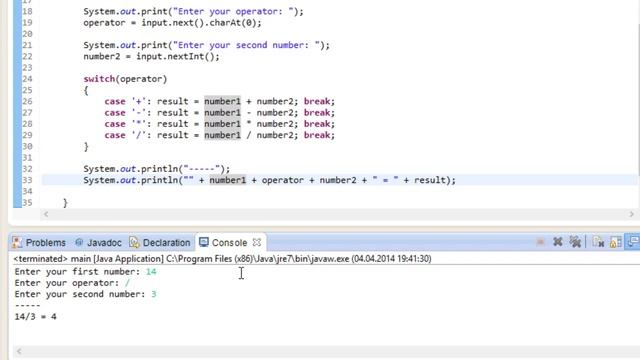Click "break;" on line 26
The width and height of the screenshot is (640, 360).
point(319,101)
